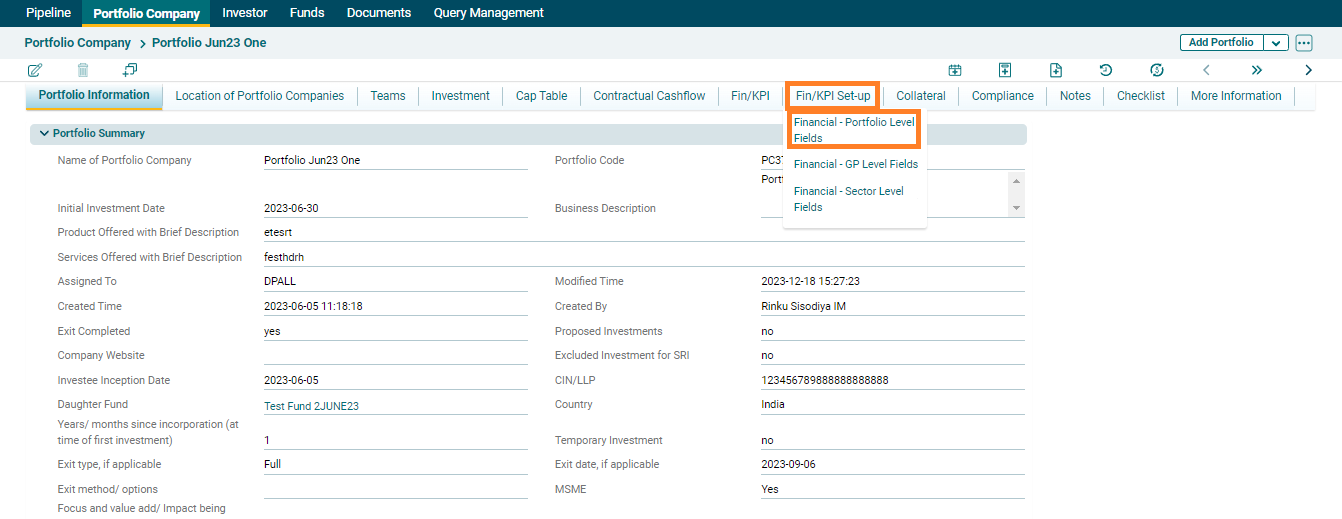
Task: Click the double chevron forward icon
Action: (x=1257, y=70)
